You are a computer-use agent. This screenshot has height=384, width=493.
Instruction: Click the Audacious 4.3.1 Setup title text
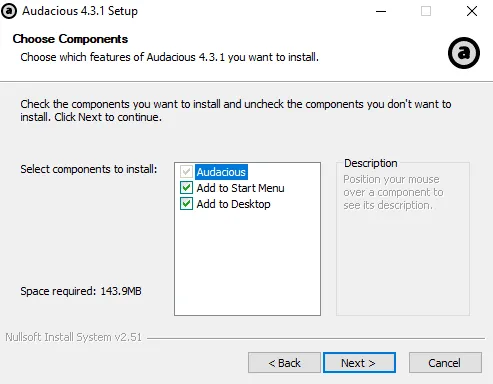click(80, 11)
